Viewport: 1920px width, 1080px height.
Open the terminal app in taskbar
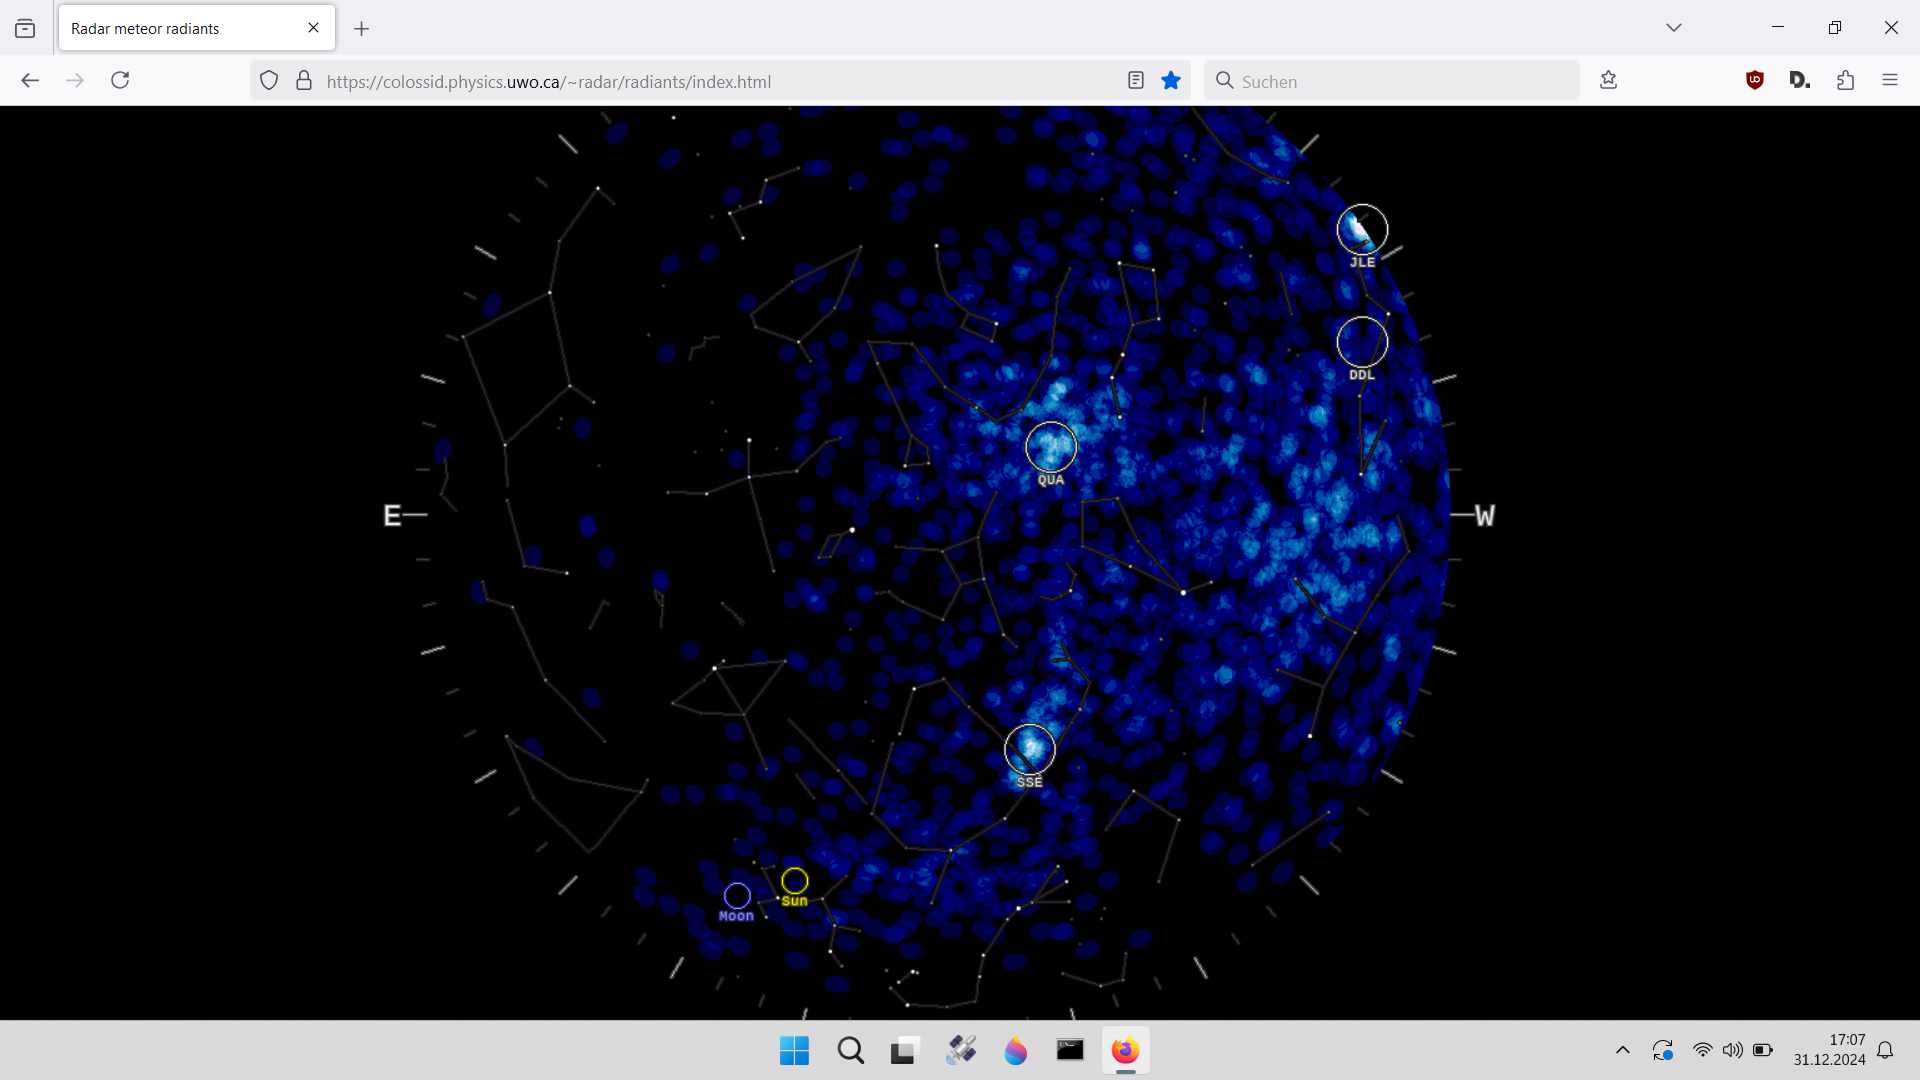[1071, 1051]
